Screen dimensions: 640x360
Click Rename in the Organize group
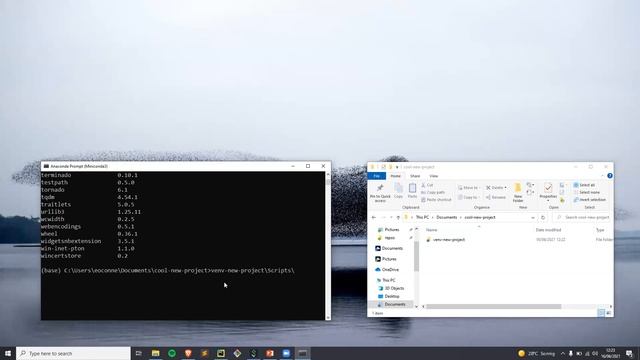(496, 197)
